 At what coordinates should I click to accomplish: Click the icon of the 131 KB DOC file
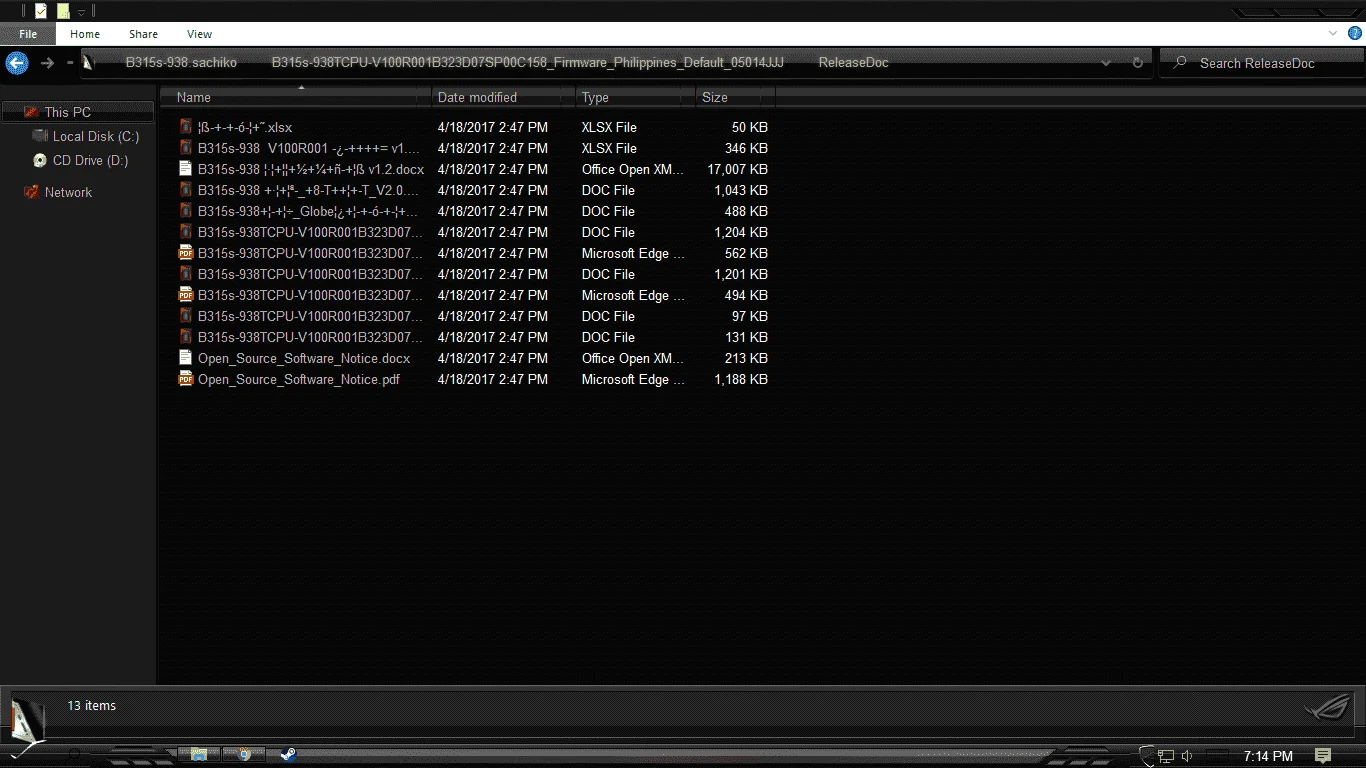185,337
